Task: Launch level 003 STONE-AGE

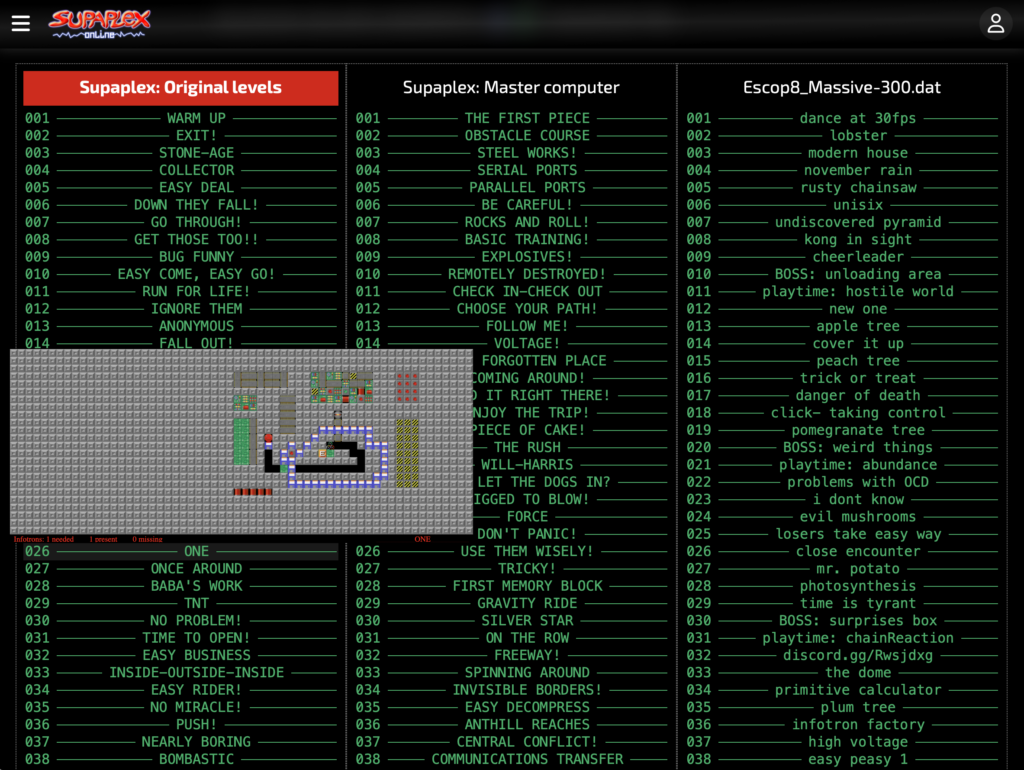Action: (196, 153)
